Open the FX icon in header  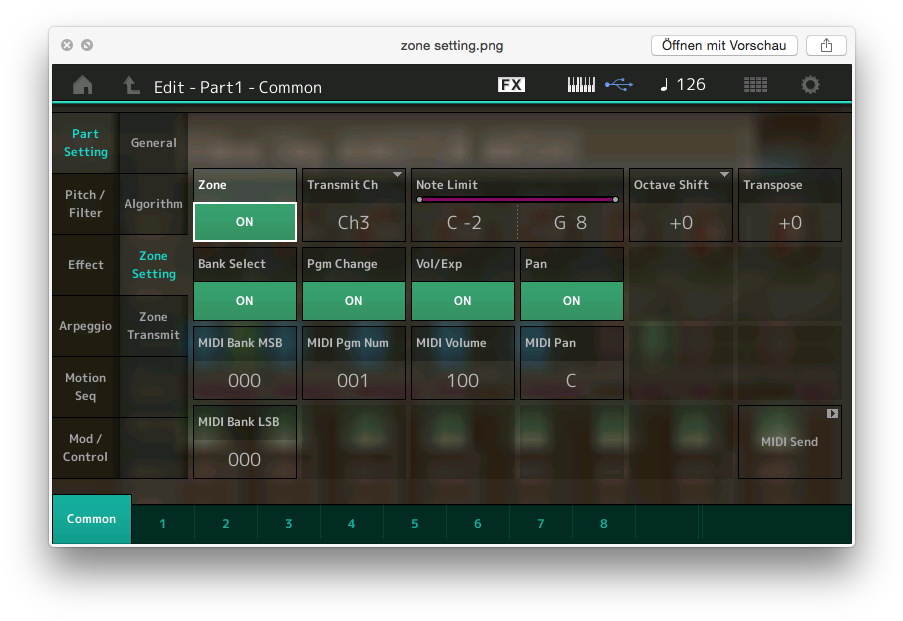pyautogui.click(x=511, y=85)
